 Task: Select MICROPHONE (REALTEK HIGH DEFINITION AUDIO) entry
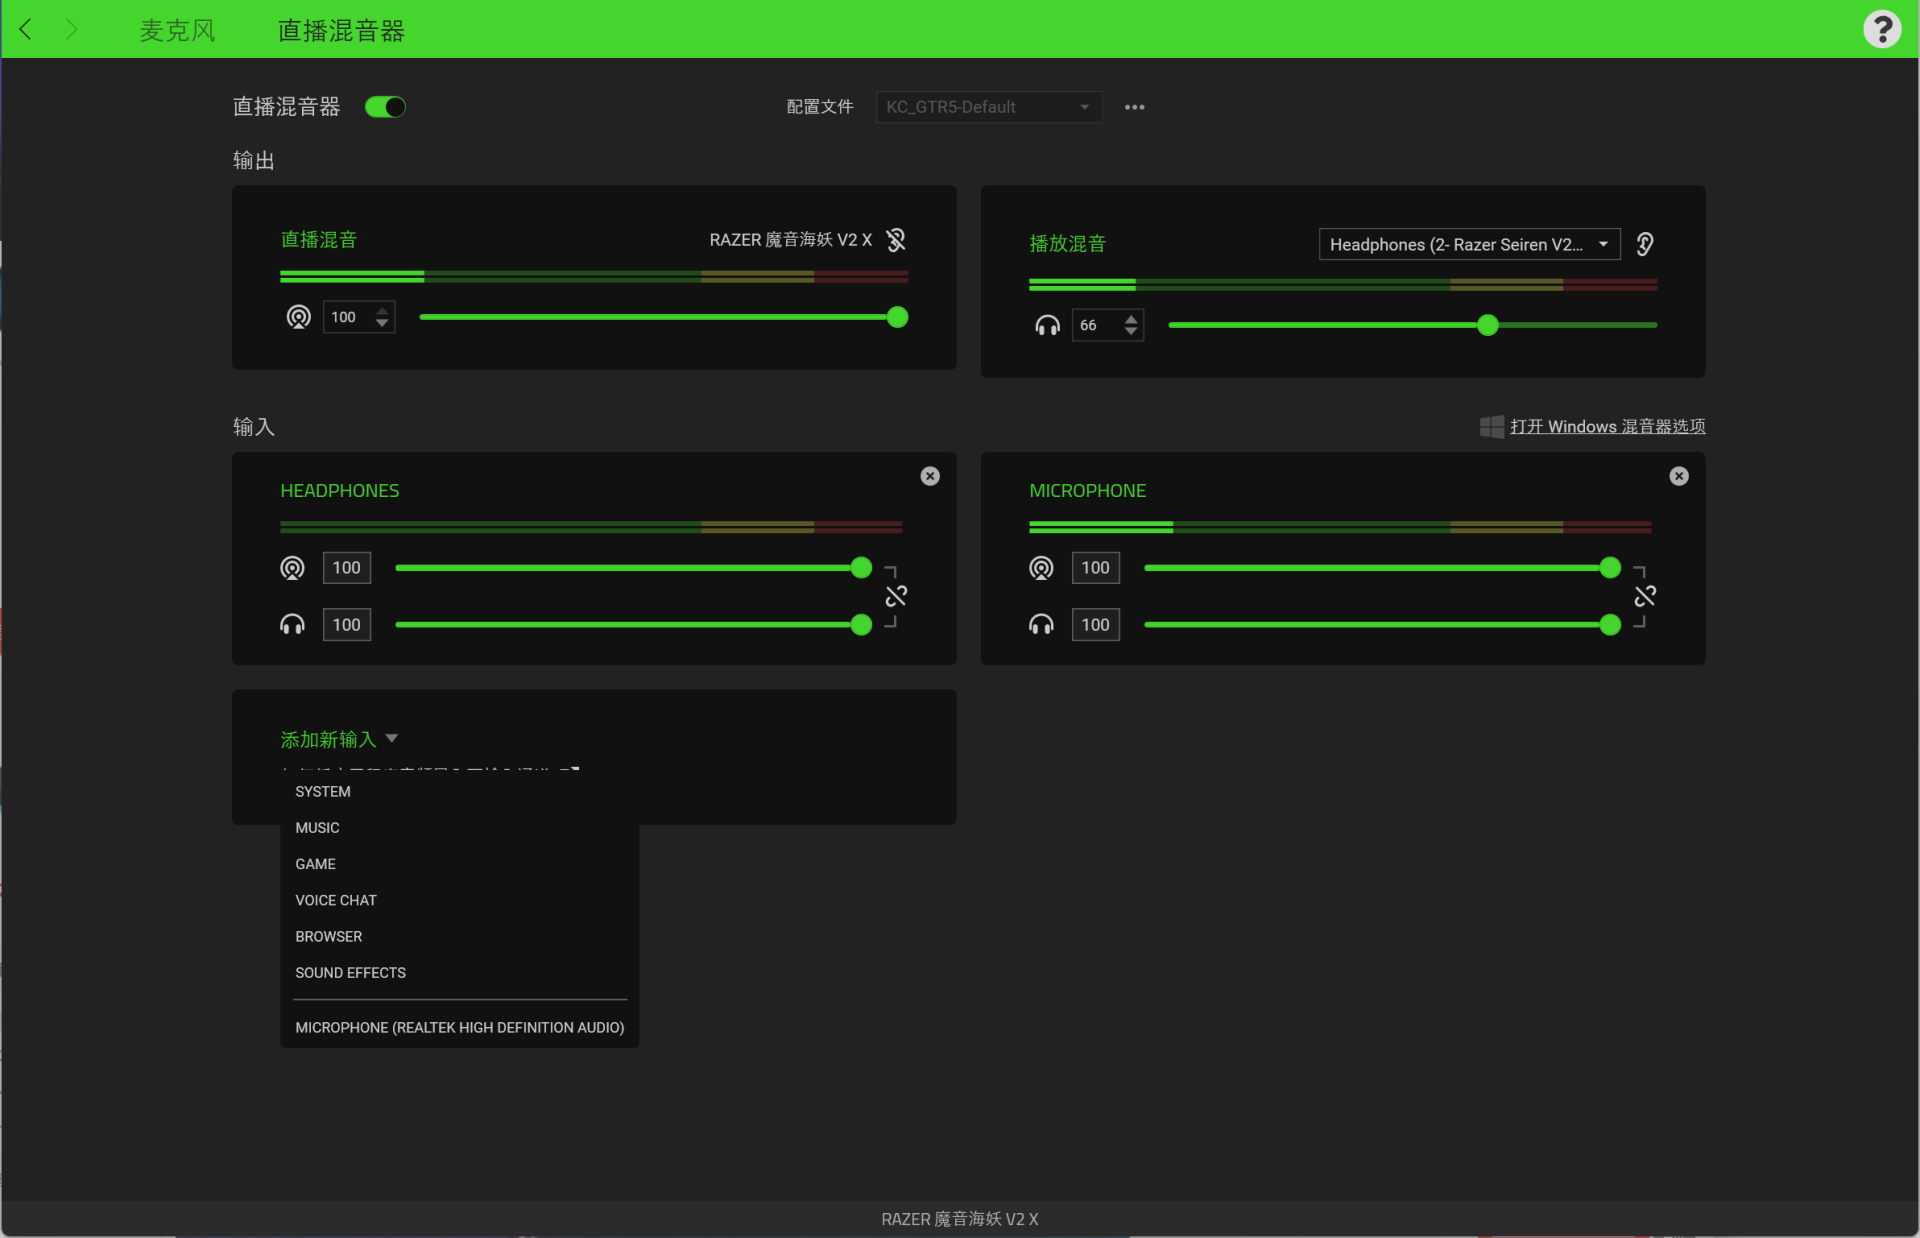(x=459, y=1028)
